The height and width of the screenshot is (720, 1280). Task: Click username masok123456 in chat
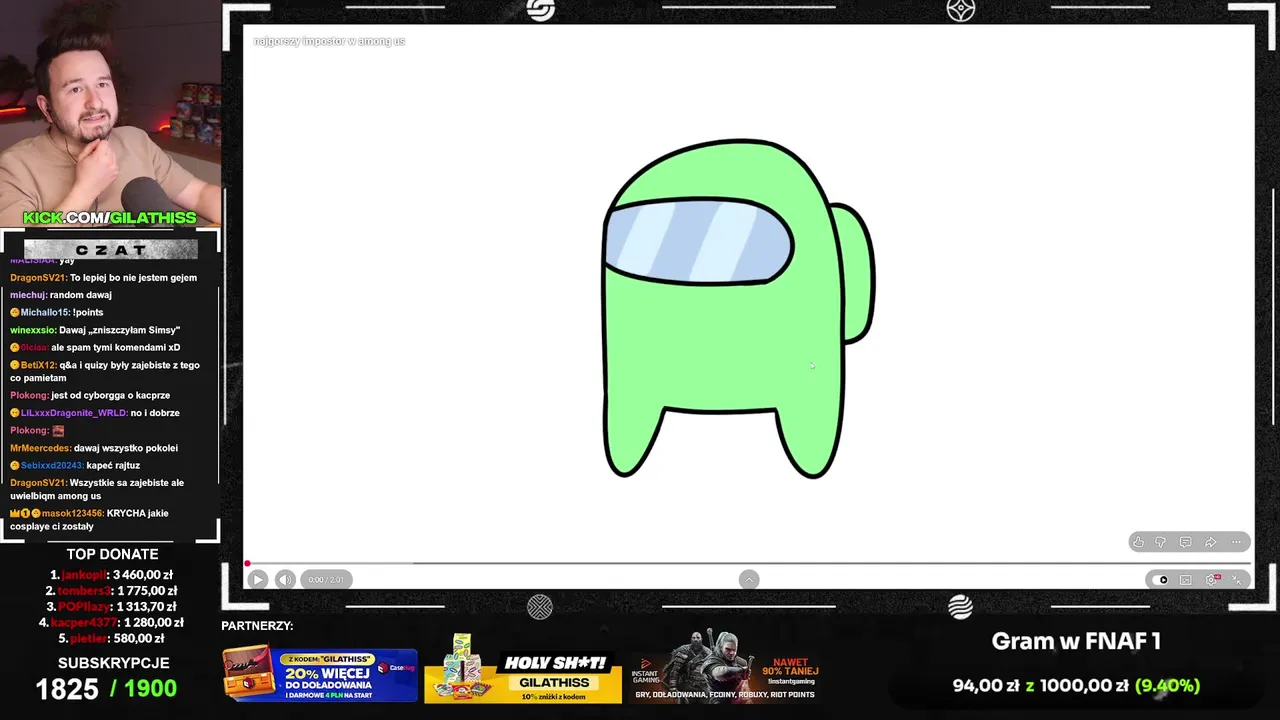pyautogui.click(x=72, y=513)
